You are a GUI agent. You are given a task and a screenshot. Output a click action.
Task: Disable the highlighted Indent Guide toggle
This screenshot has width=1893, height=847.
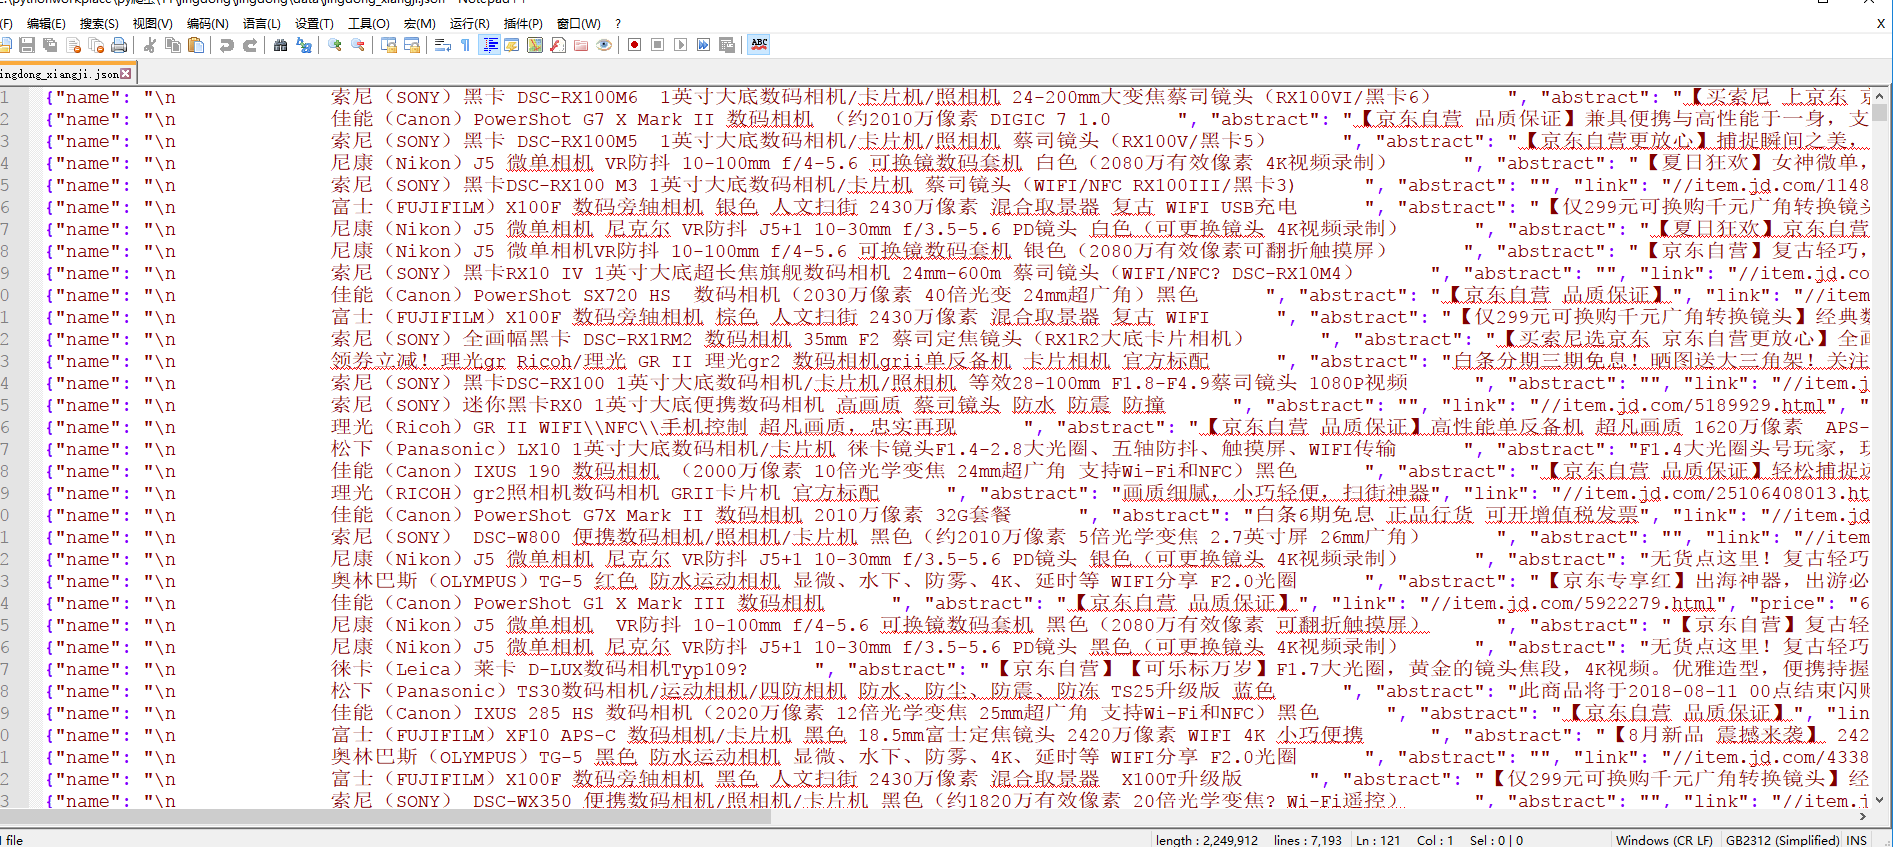[490, 45]
